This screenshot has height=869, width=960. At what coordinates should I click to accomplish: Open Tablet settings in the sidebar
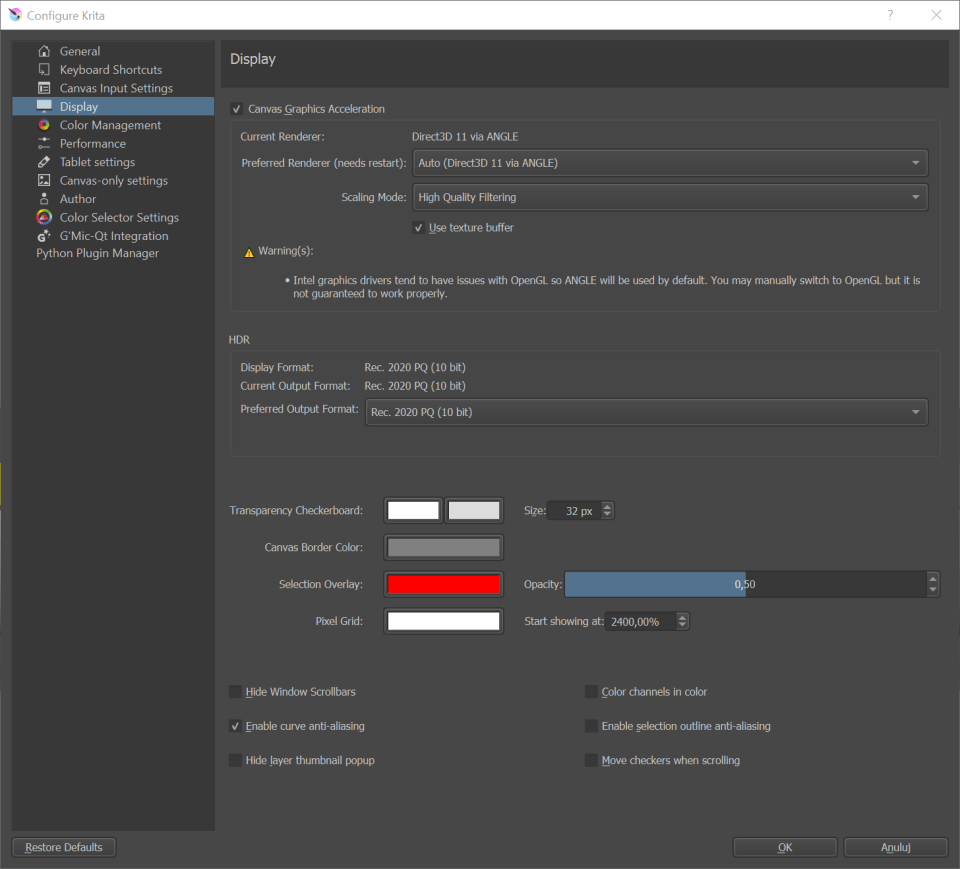tap(95, 161)
